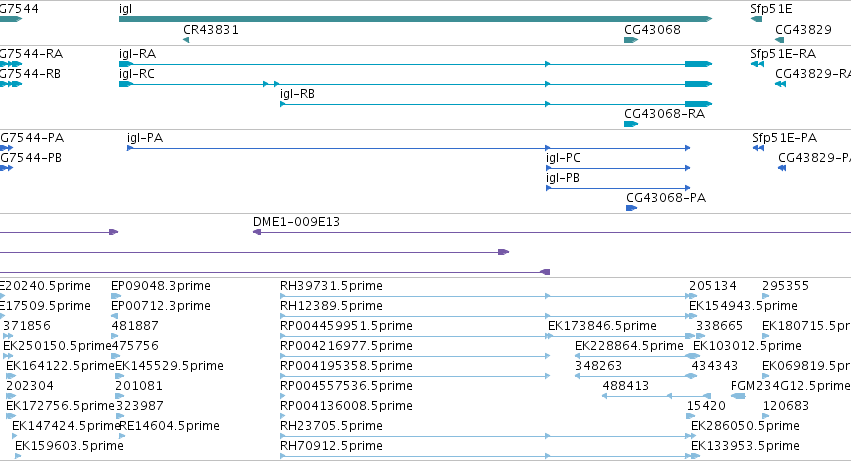Screen dimensions: 851x461
Task: Select feature label 338665
Action: click(x=720, y=326)
